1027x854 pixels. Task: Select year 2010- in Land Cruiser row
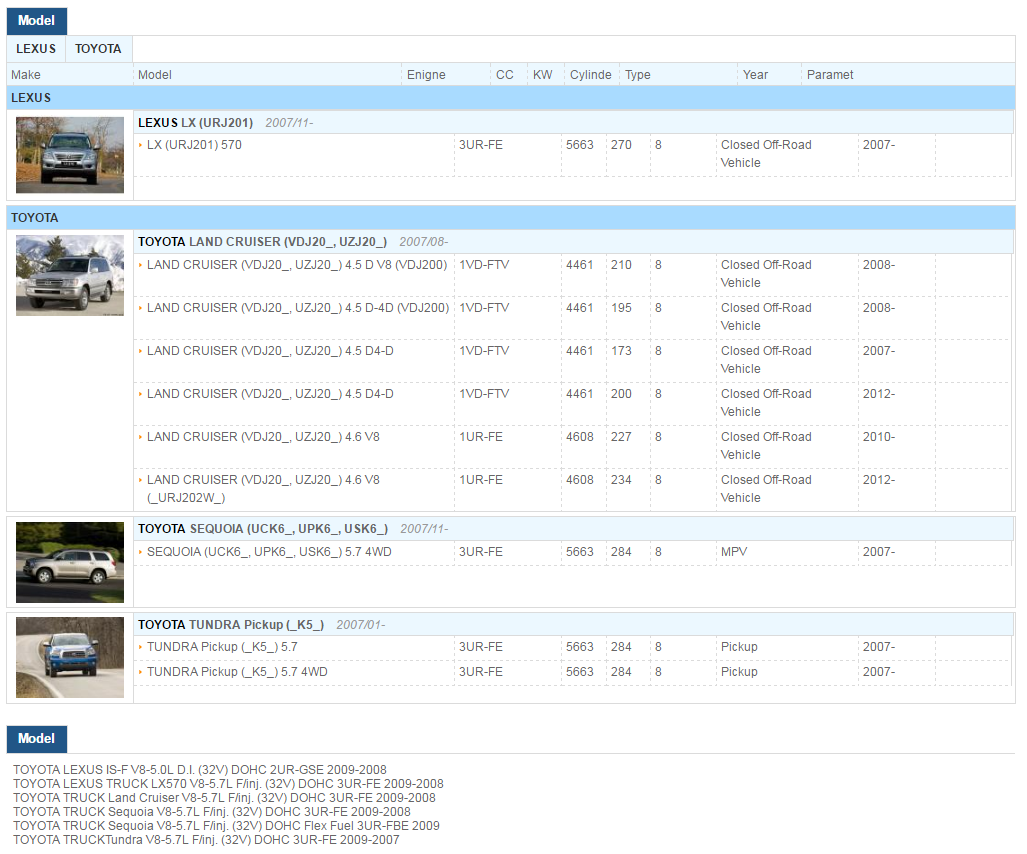[878, 437]
